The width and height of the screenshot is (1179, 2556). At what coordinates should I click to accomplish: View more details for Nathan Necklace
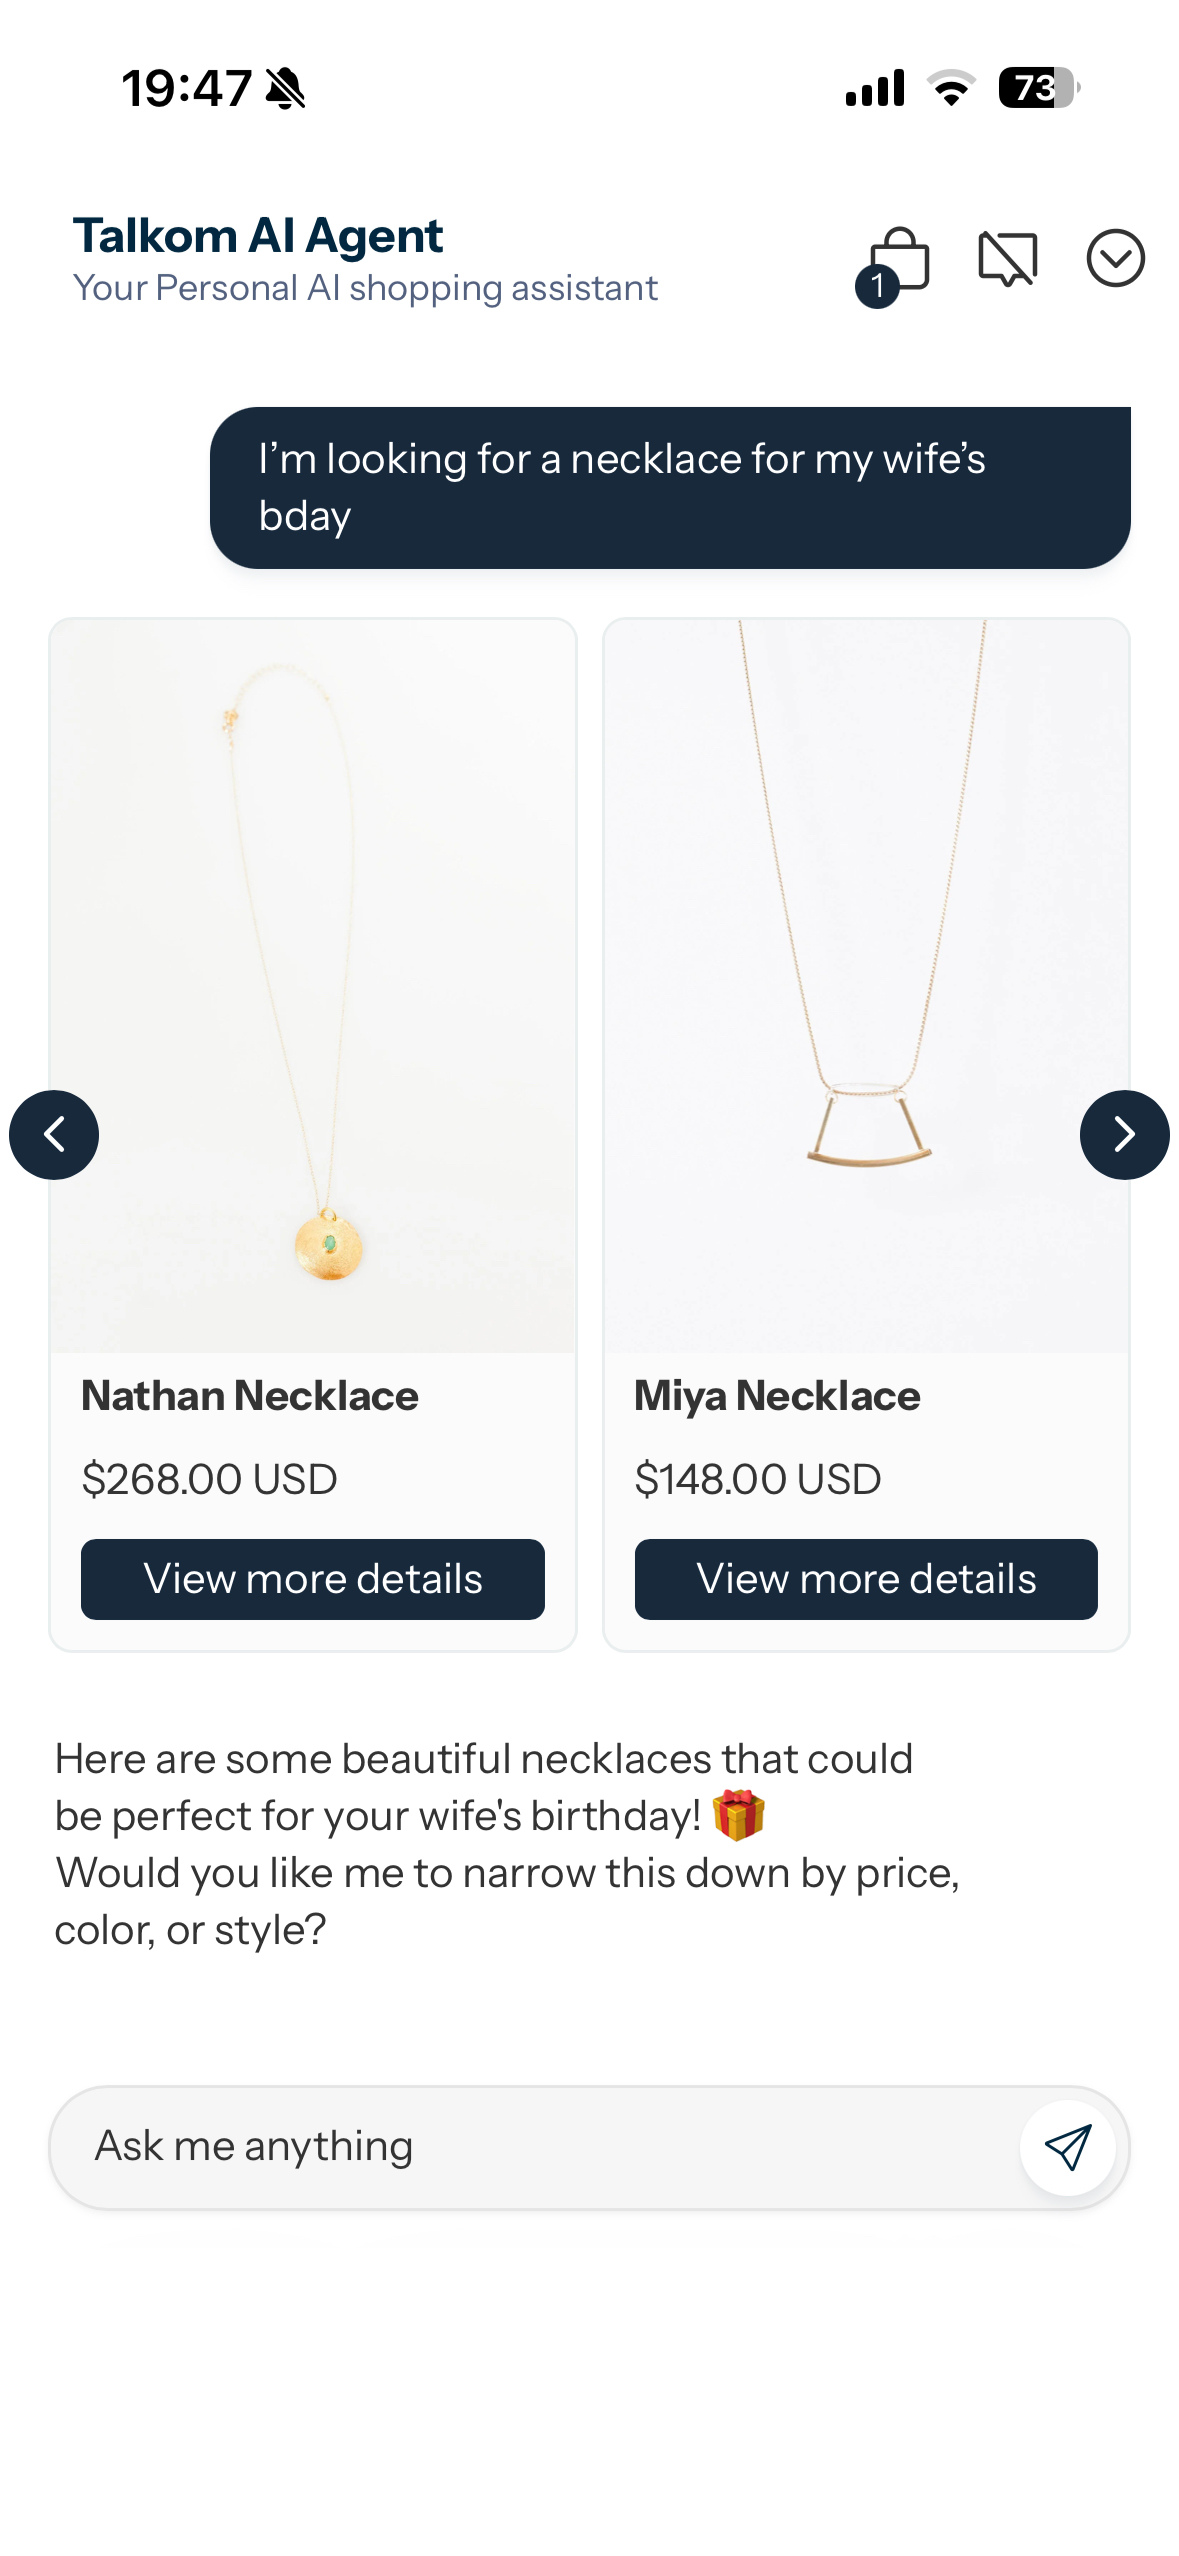click(x=313, y=1579)
